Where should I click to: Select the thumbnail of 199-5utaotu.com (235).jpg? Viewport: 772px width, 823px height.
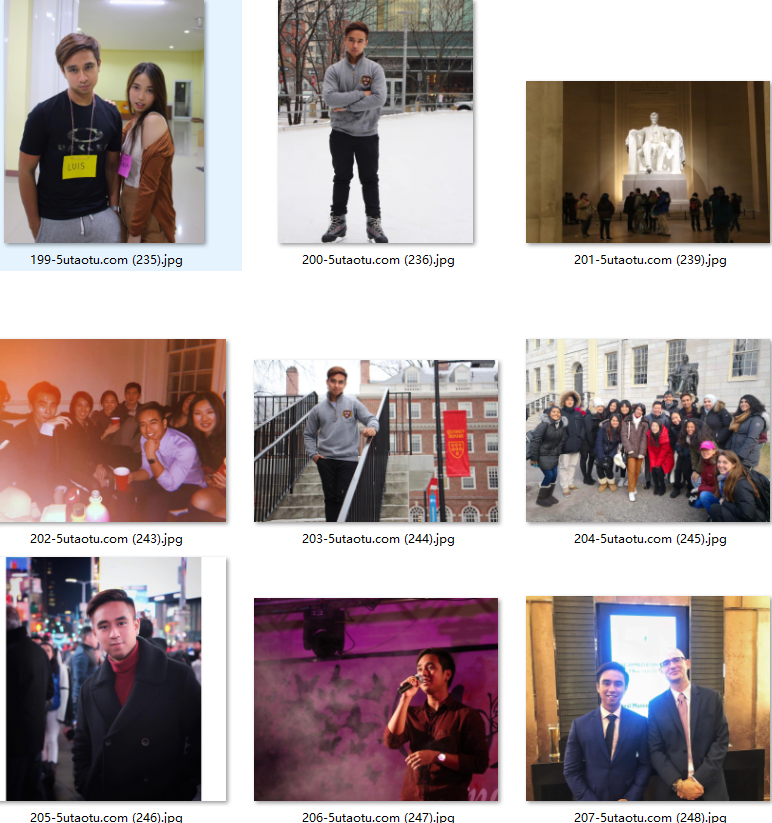point(104,121)
